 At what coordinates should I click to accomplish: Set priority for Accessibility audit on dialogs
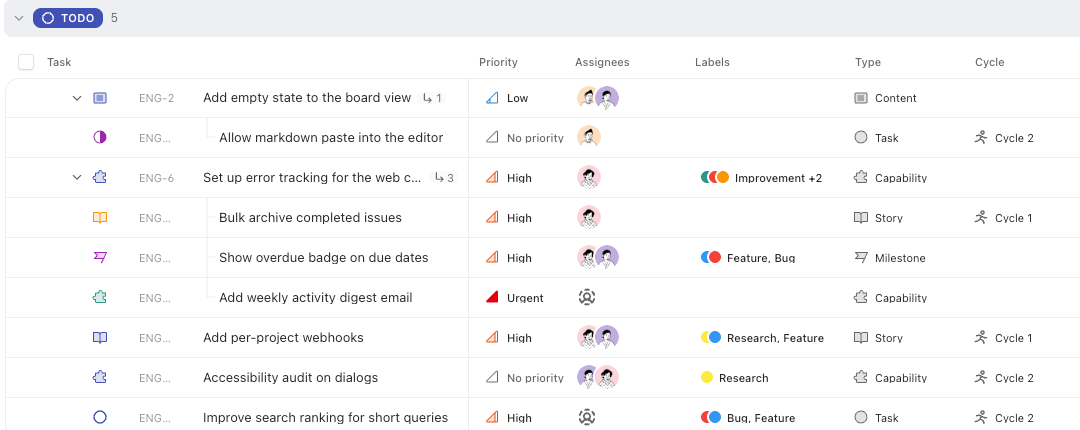(x=524, y=378)
